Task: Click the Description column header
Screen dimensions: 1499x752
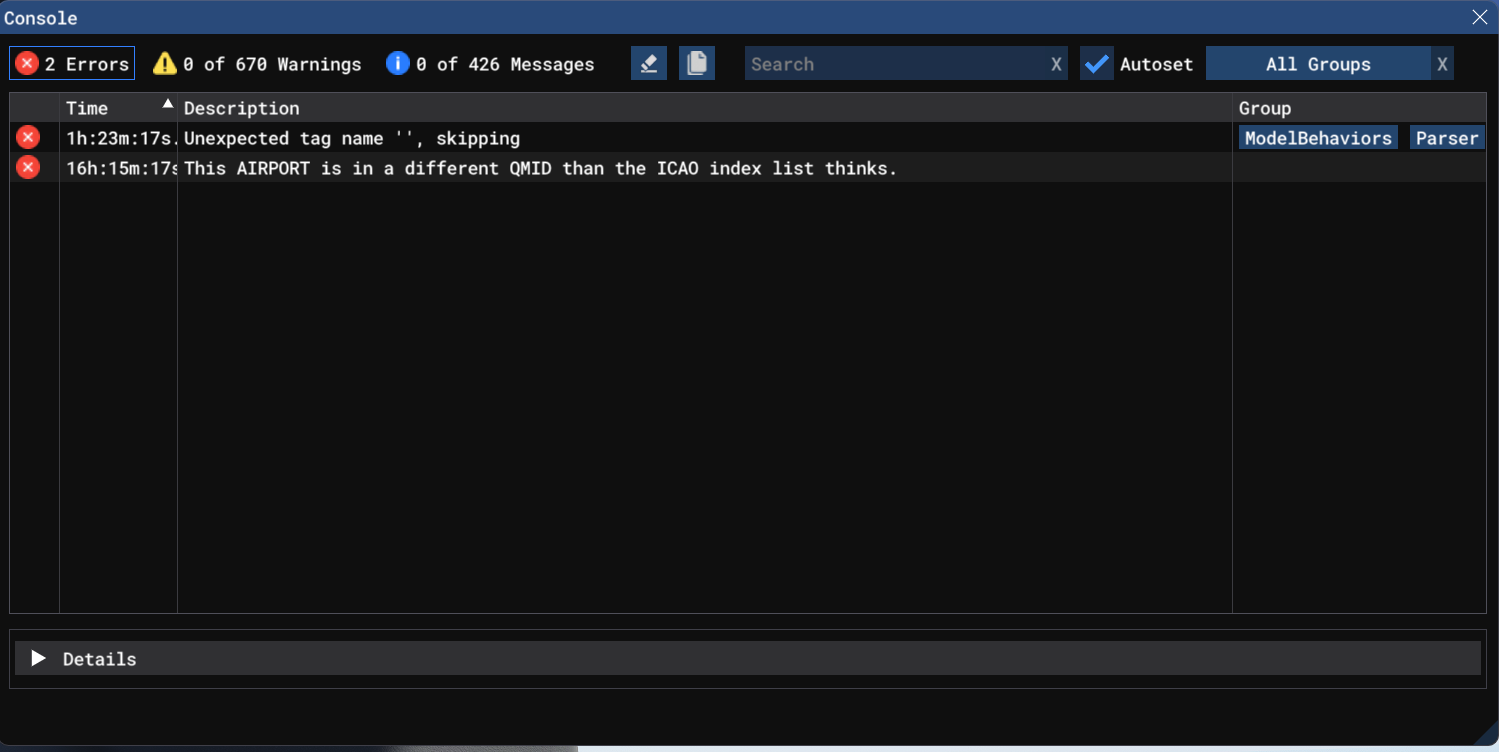Action: [242, 108]
